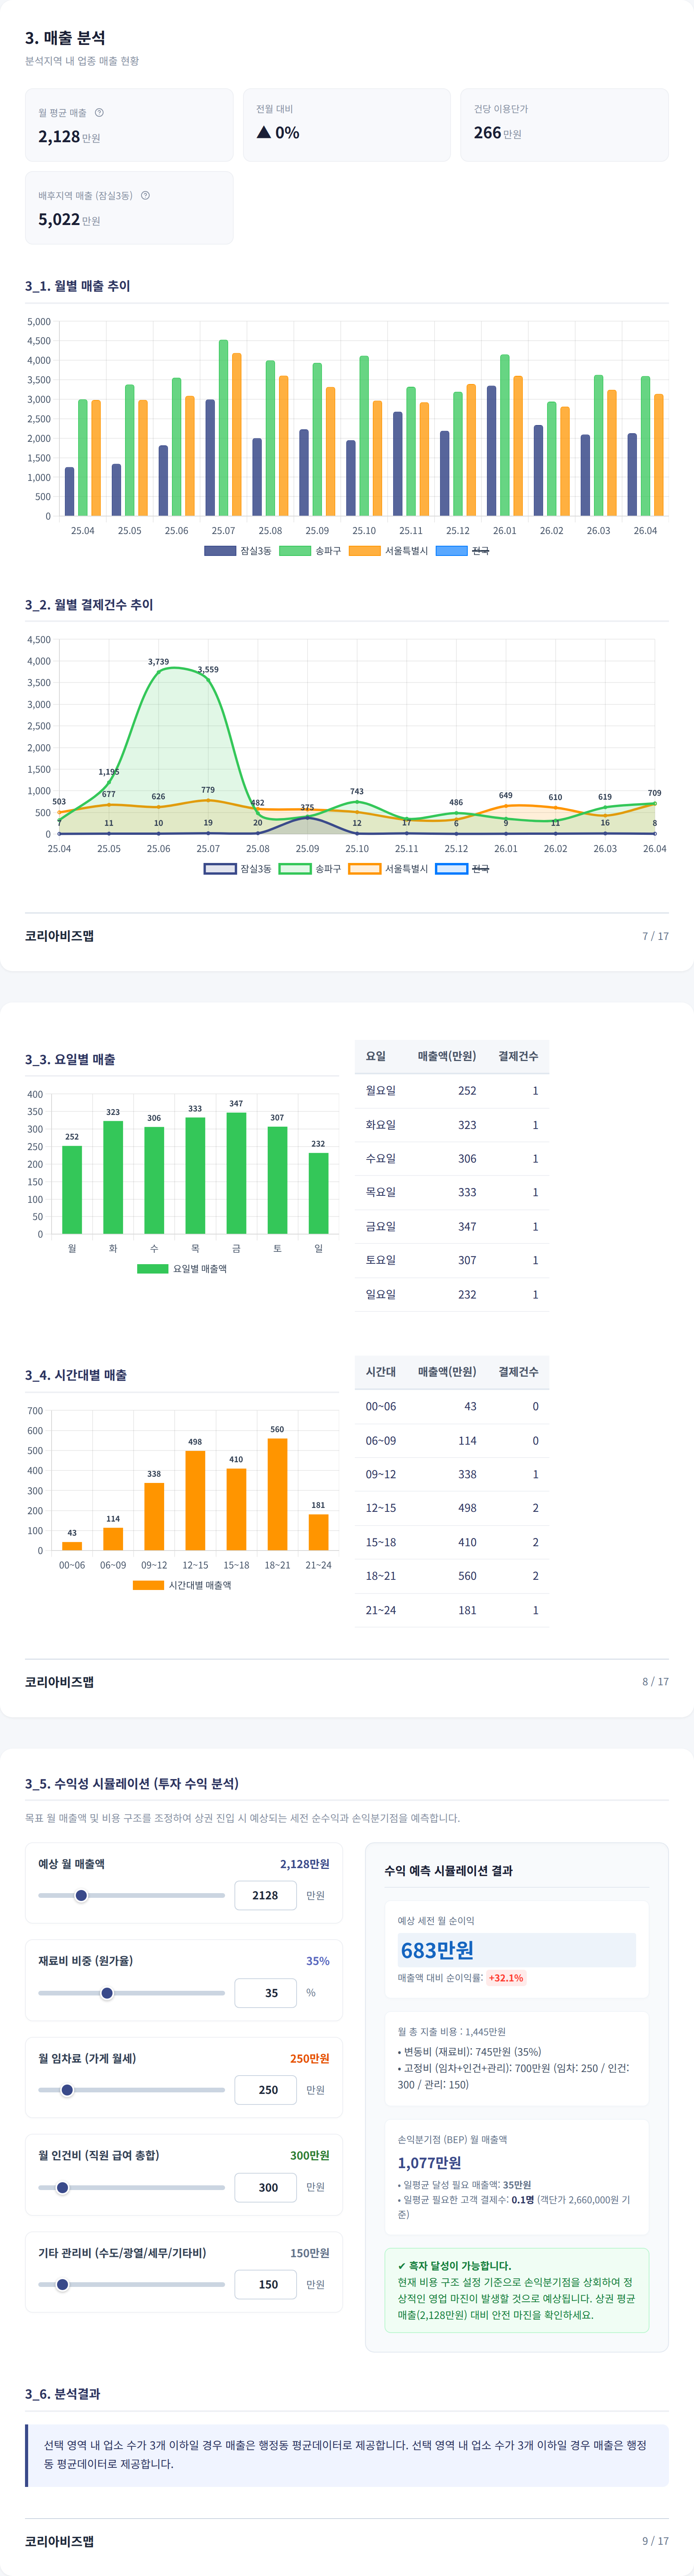
Task: Toggle 서울특별시 legend in 월별 결제건수 추이 chart
Action: [388, 869]
